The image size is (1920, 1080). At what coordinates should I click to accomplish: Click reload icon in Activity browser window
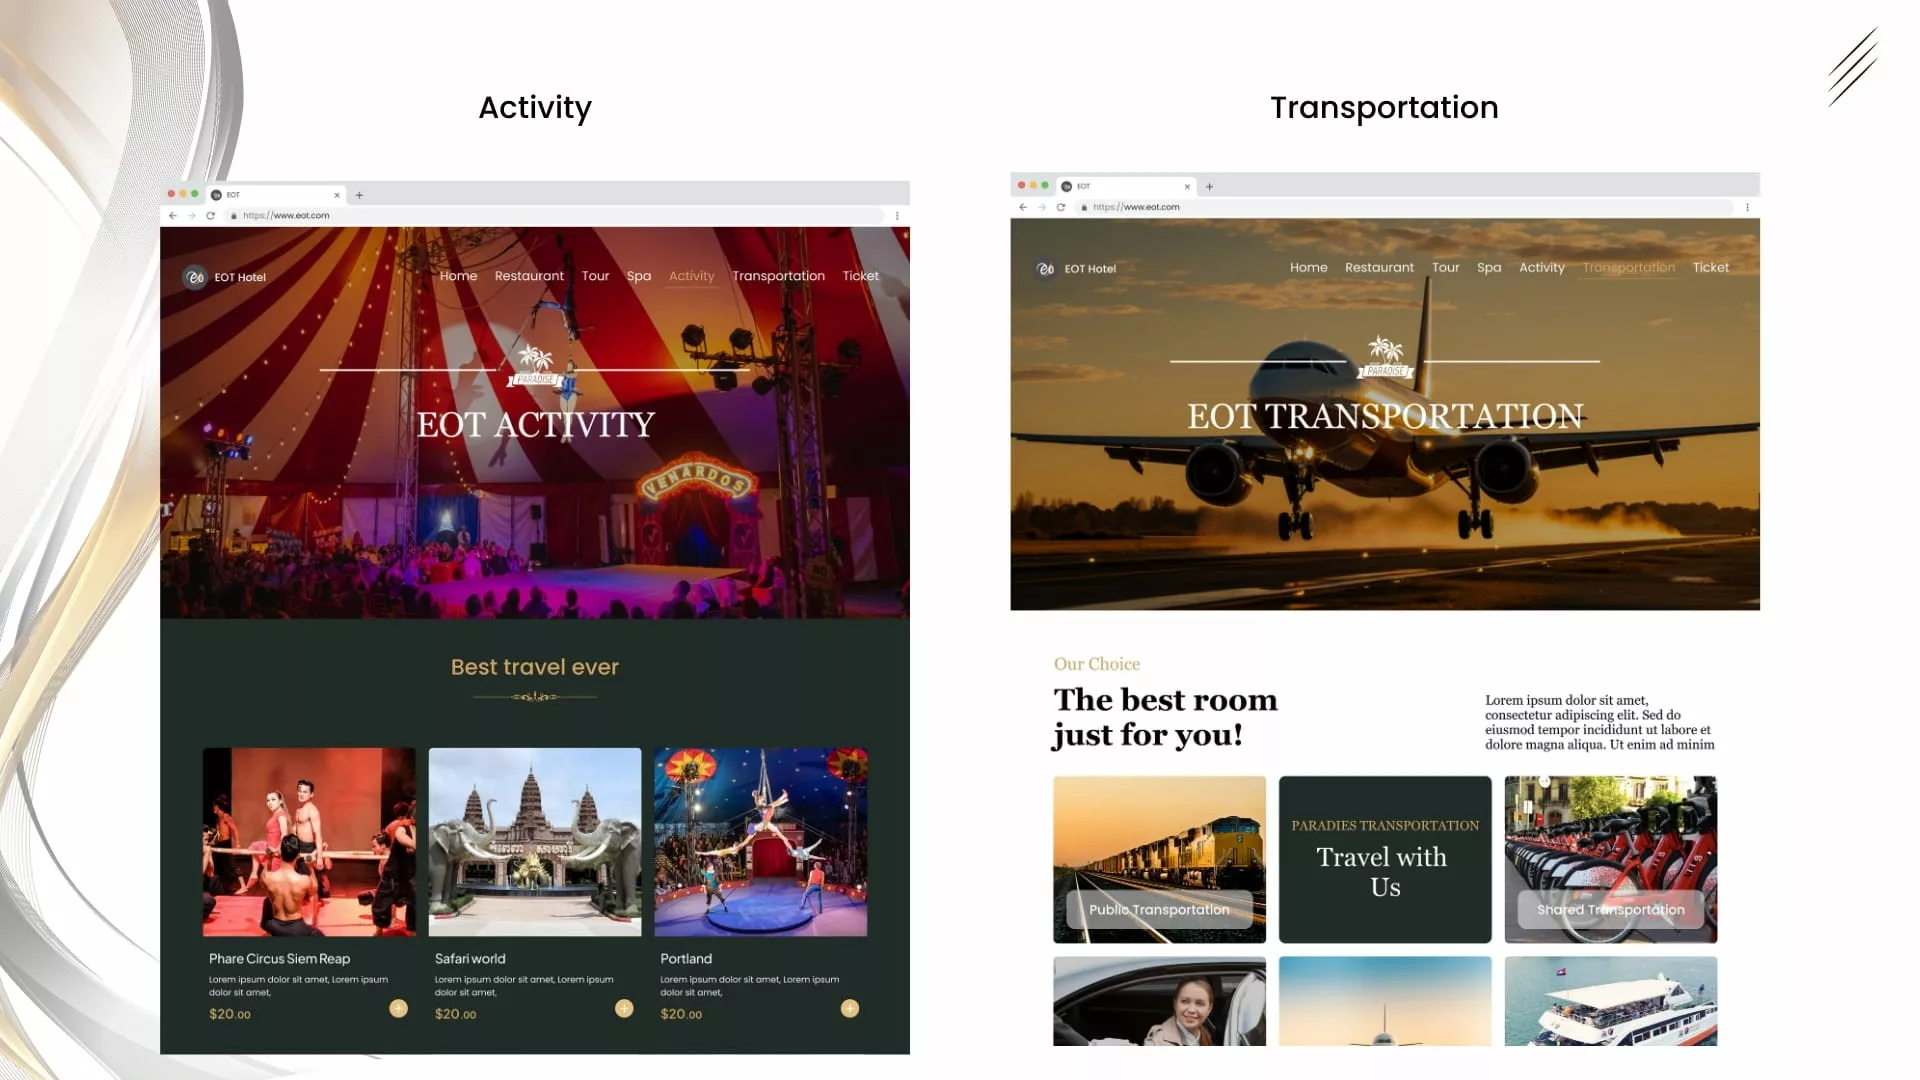point(210,215)
